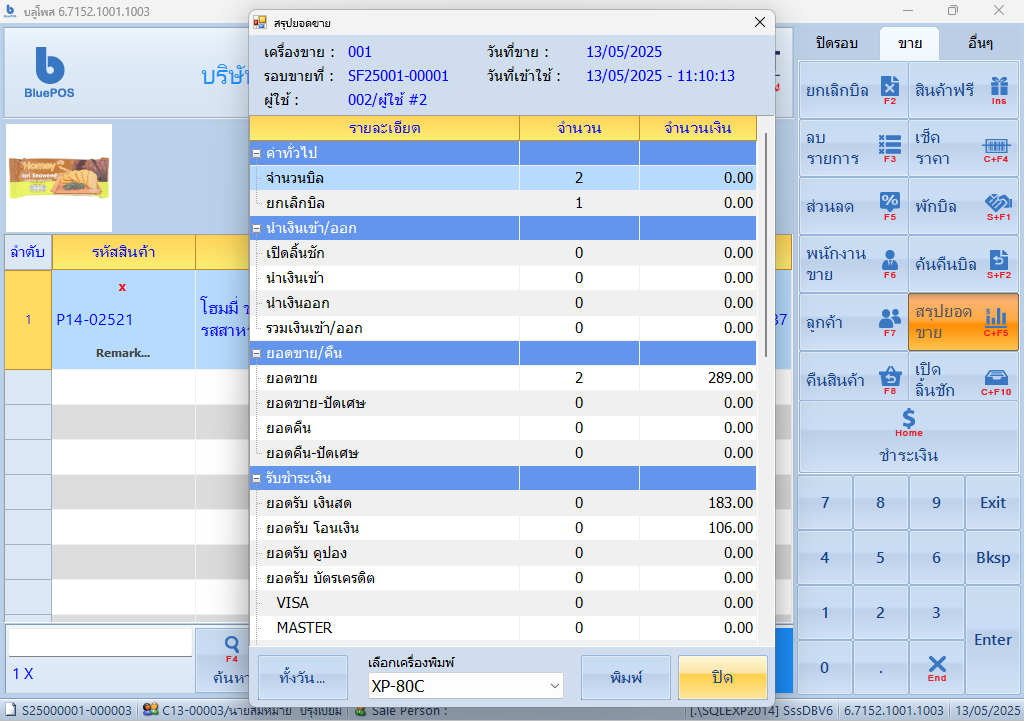
Task: Click the delete item (ลบรายการ) F3 icon
Action: (x=889, y=147)
